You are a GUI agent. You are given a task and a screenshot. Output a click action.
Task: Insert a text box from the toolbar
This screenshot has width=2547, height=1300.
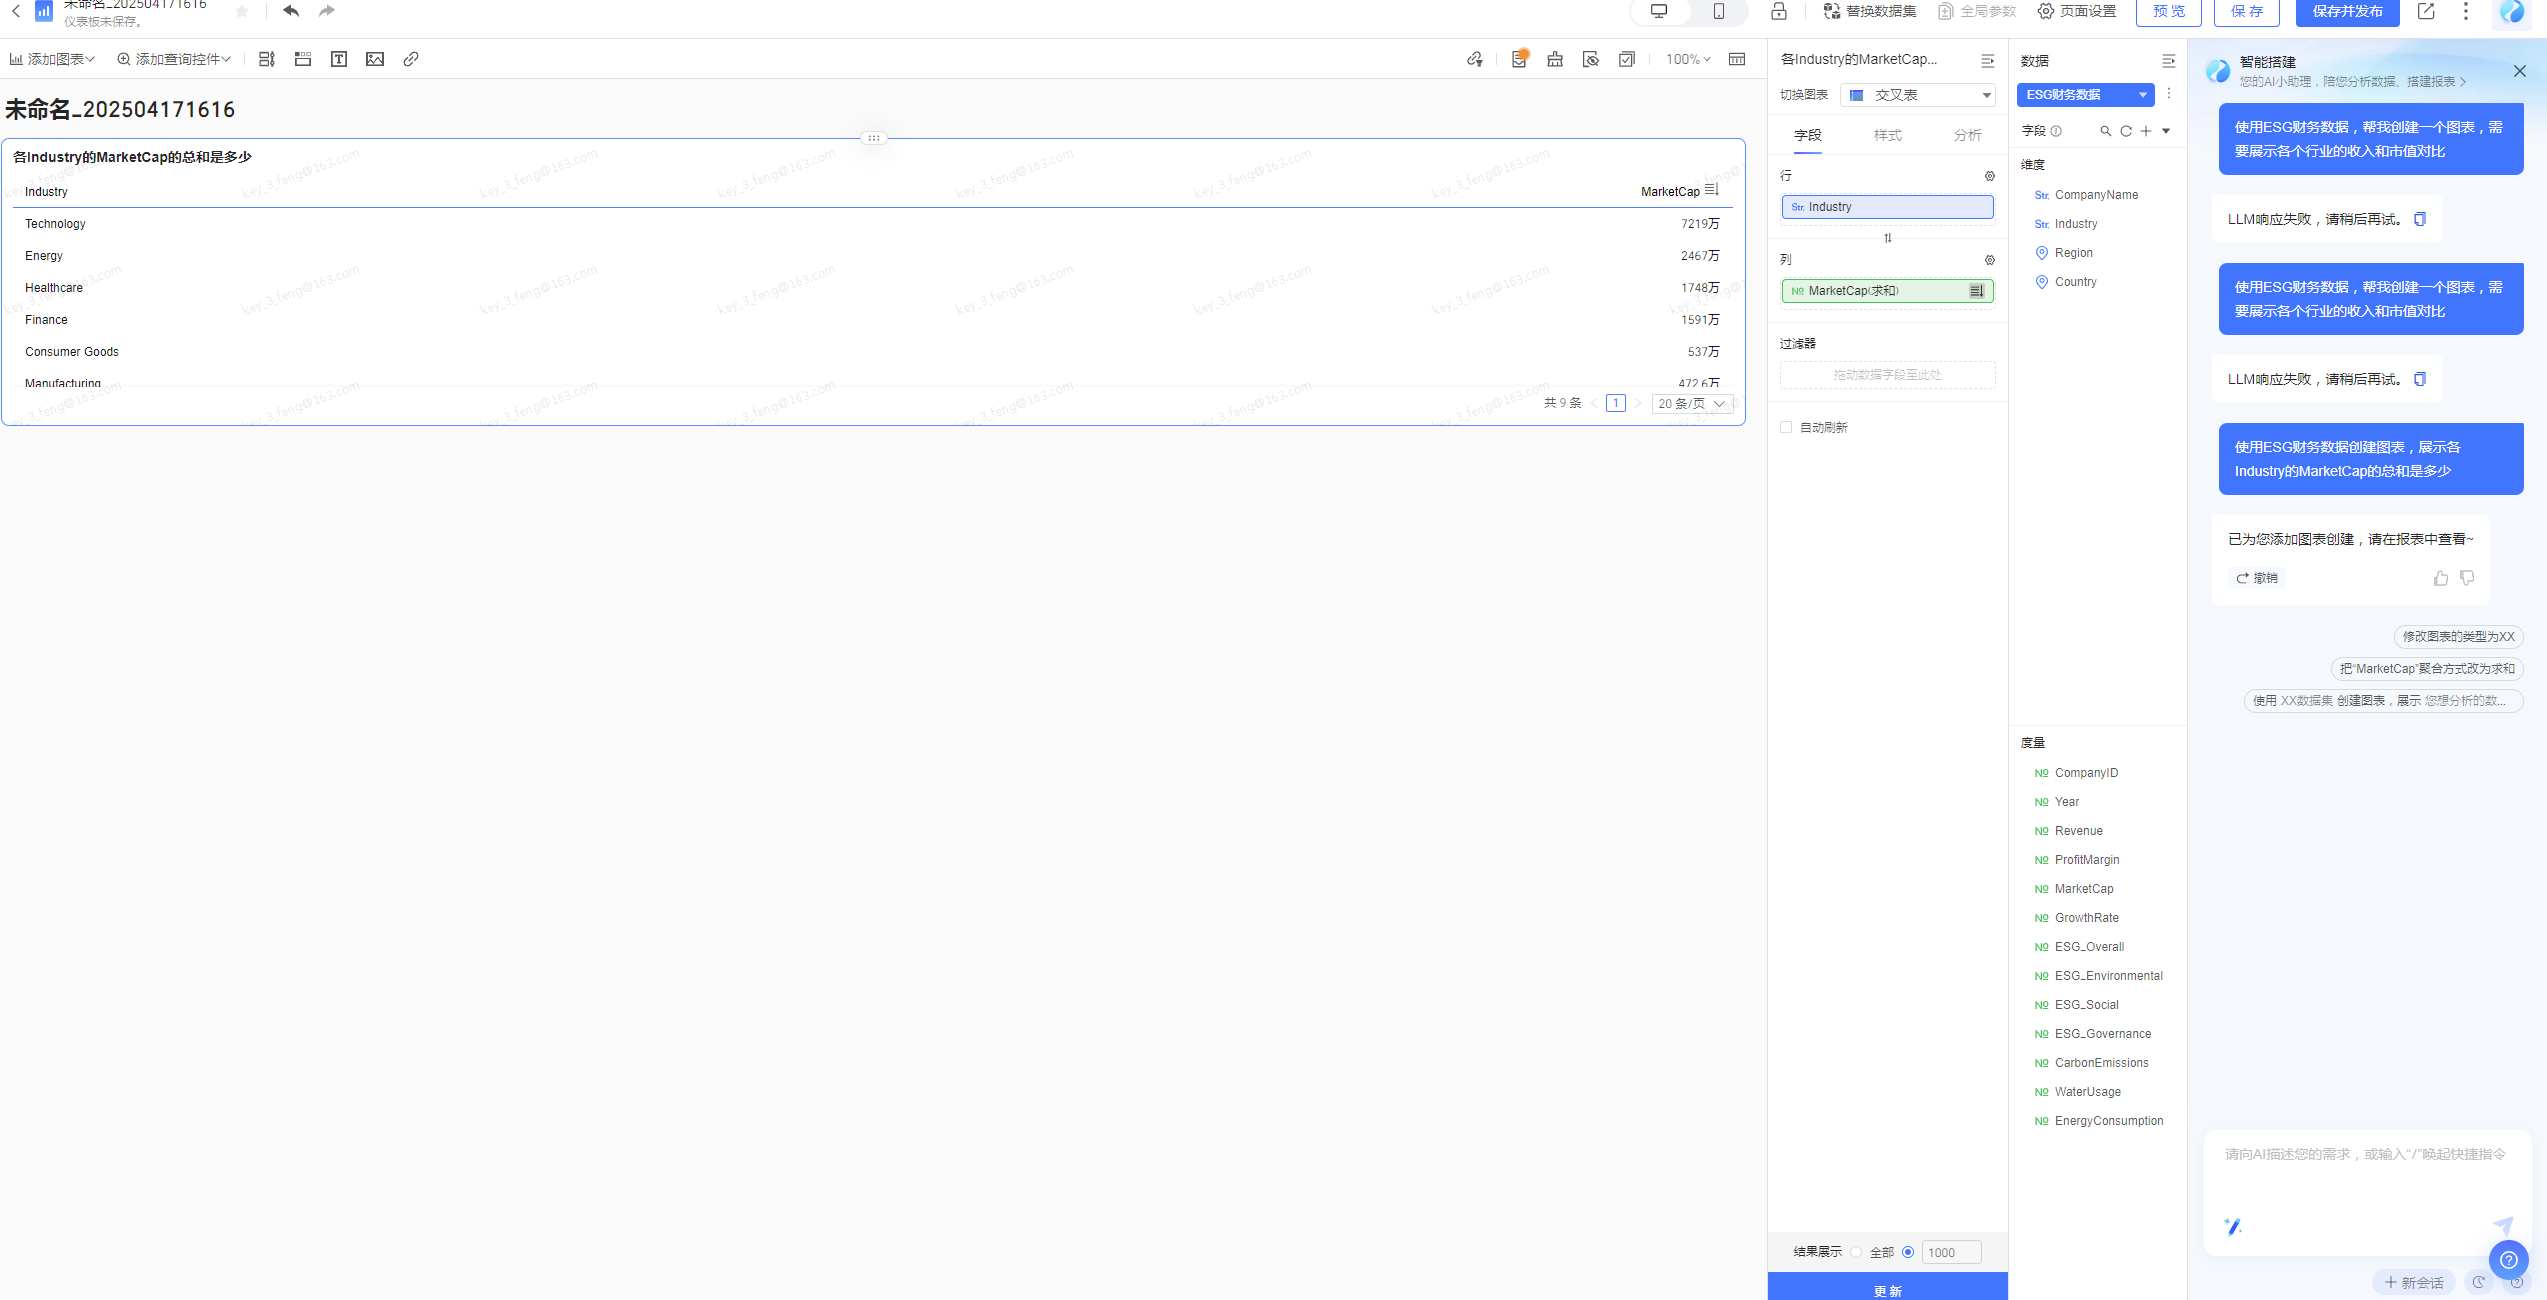[x=339, y=59]
